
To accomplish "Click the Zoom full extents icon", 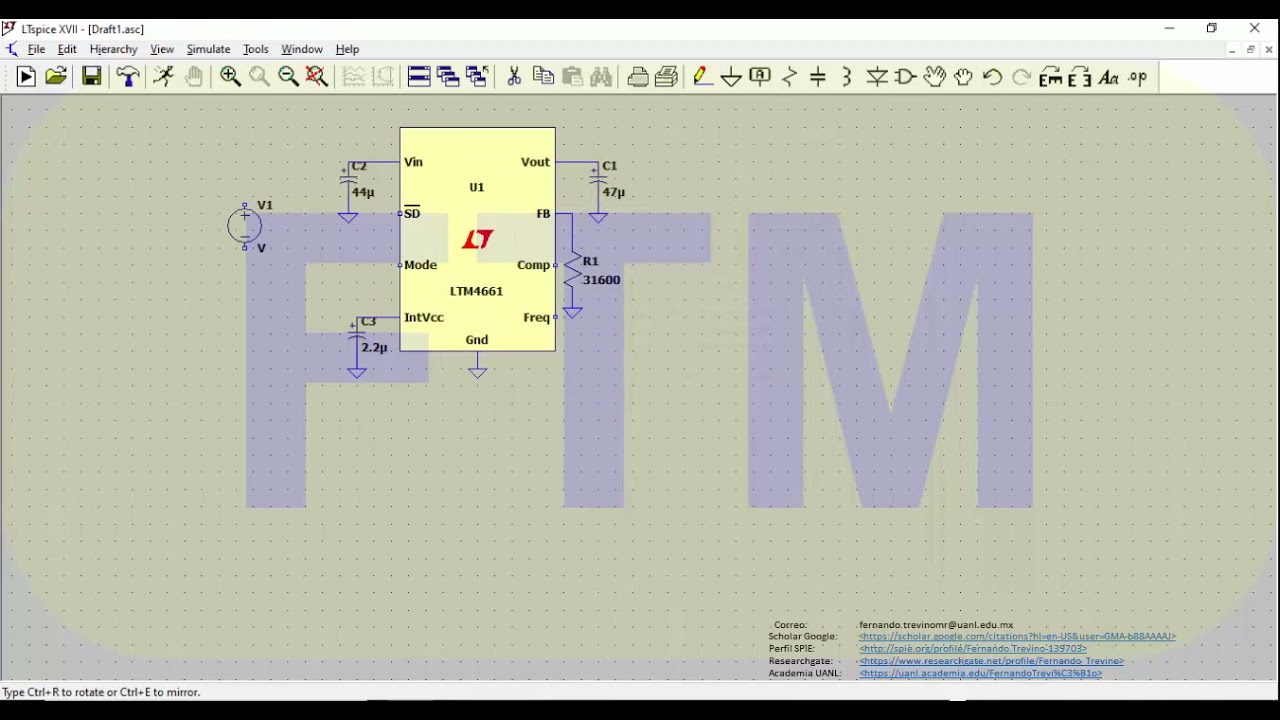I will tap(317, 77).
